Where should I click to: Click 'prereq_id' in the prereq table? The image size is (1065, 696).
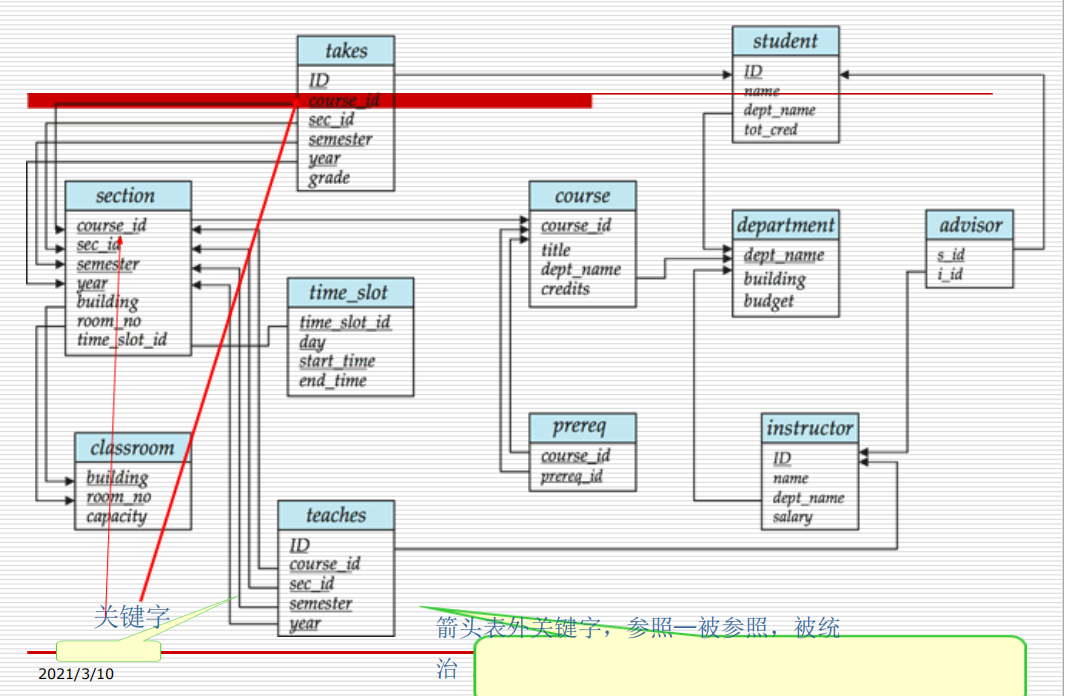(x=571, y=477)
